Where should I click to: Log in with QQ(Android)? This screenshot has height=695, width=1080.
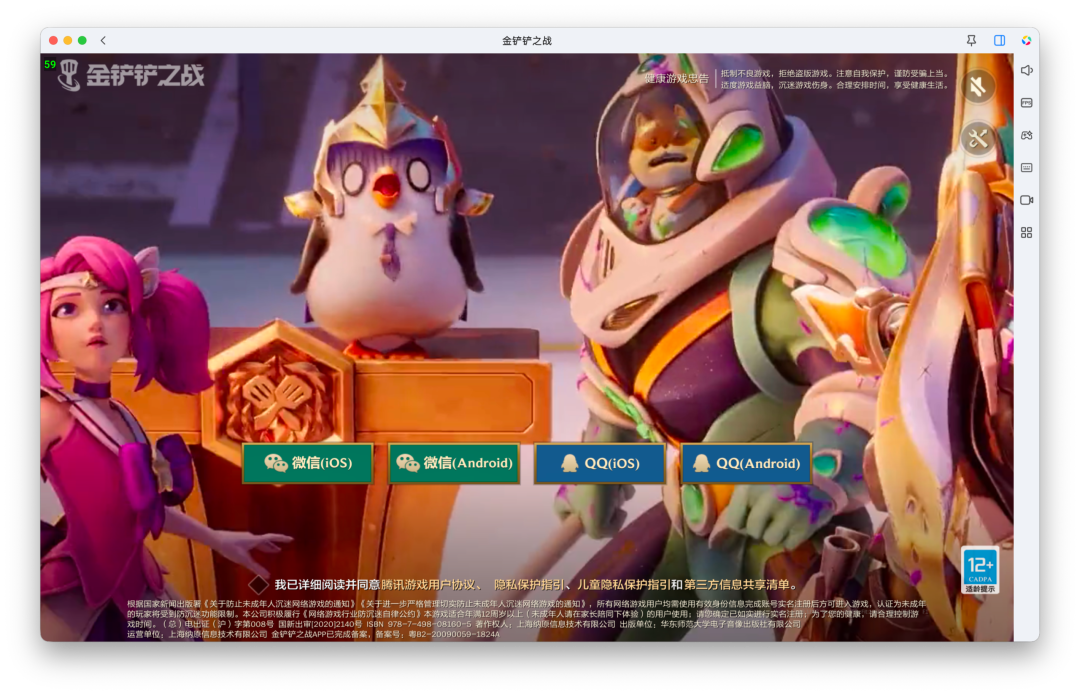tap(746, 463)
